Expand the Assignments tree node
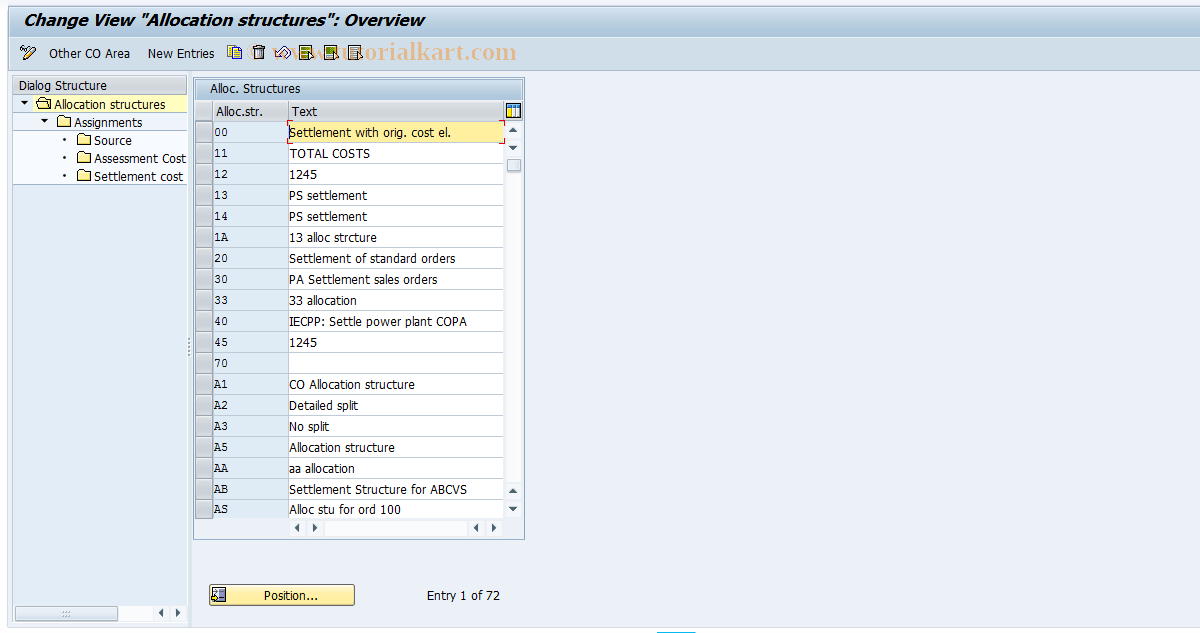The height and width of the screenshot is (633, 1200). 43,120
